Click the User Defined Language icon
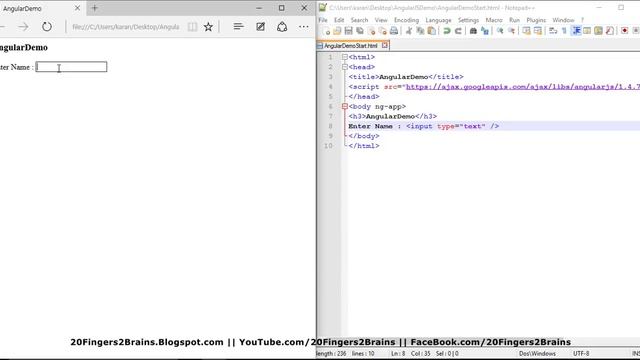Image resolution: width=640 pixels, height=360 pixels. click(587, 31)
